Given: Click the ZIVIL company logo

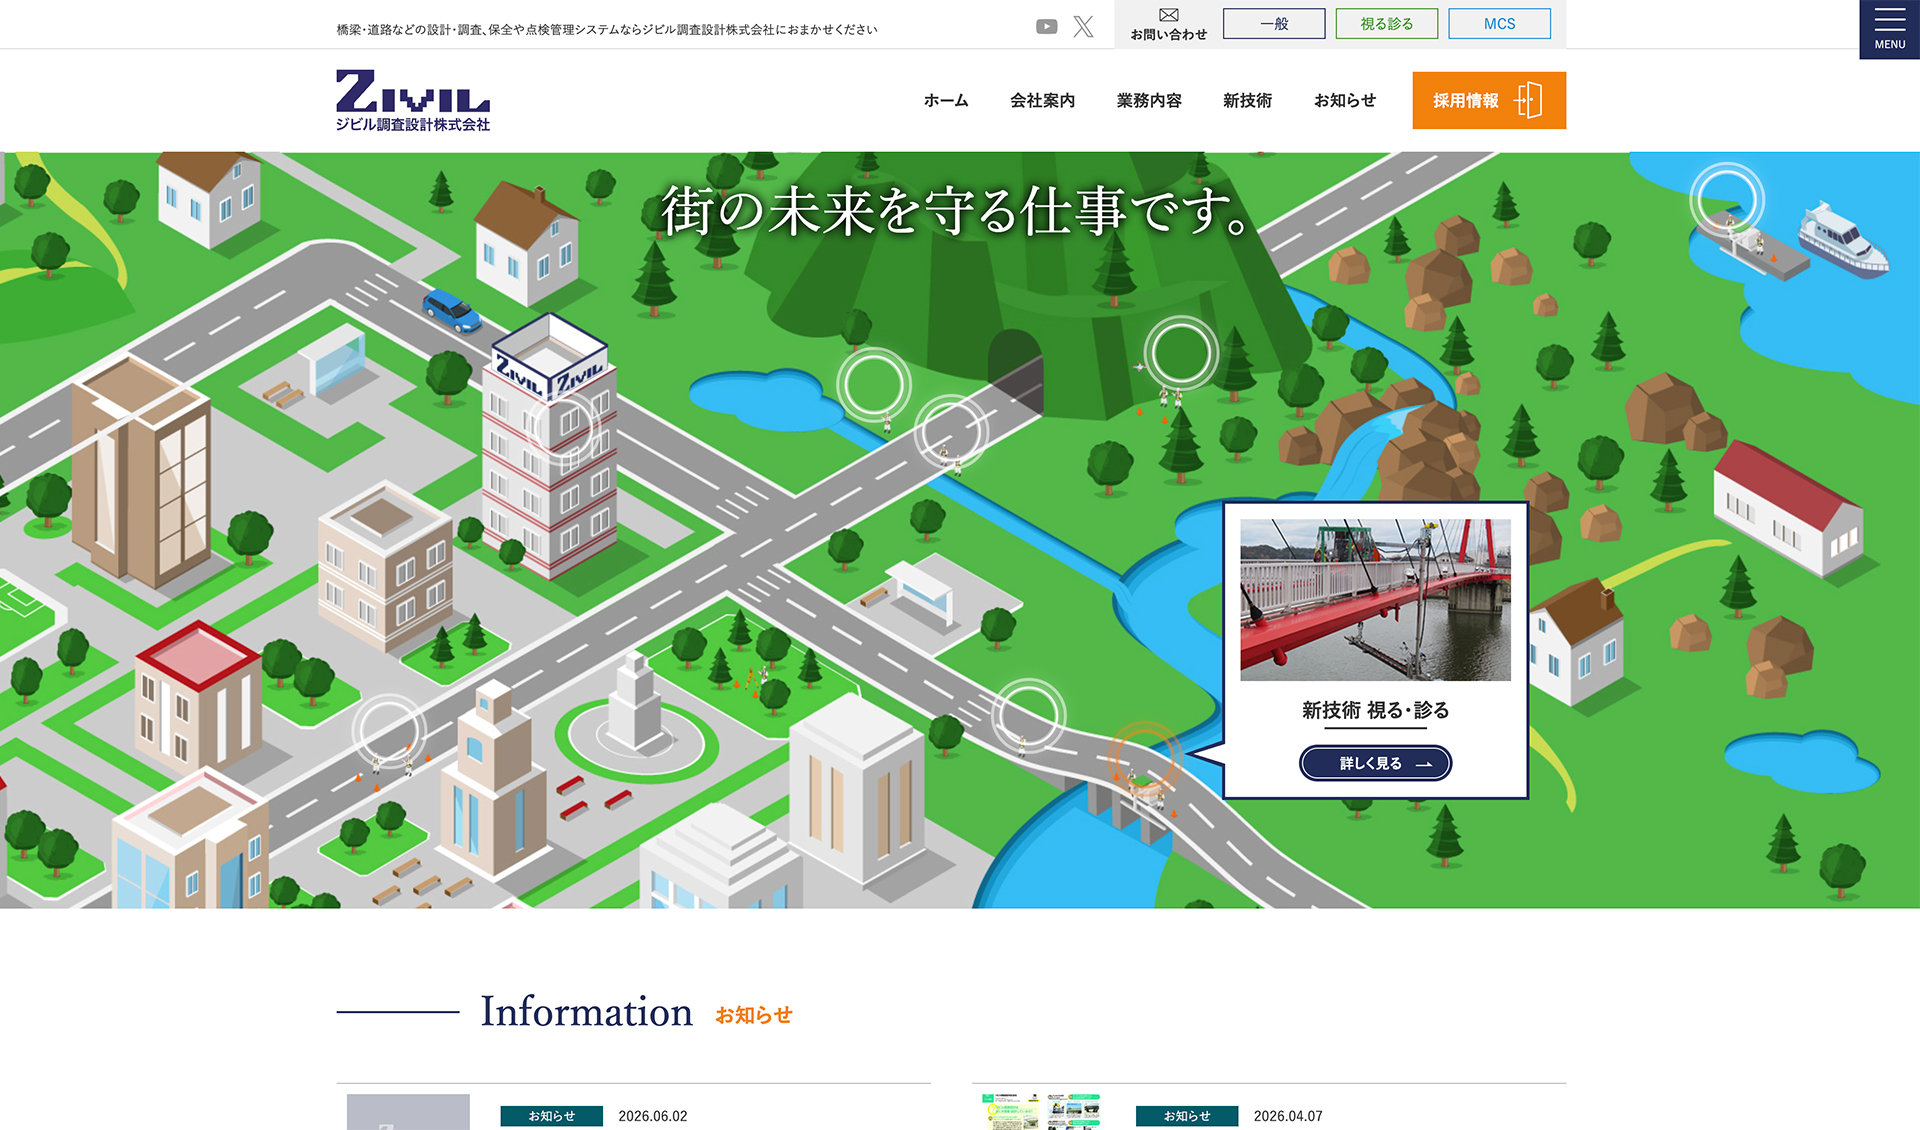Looking at the screenshot, I should click(x=413, y=100).
